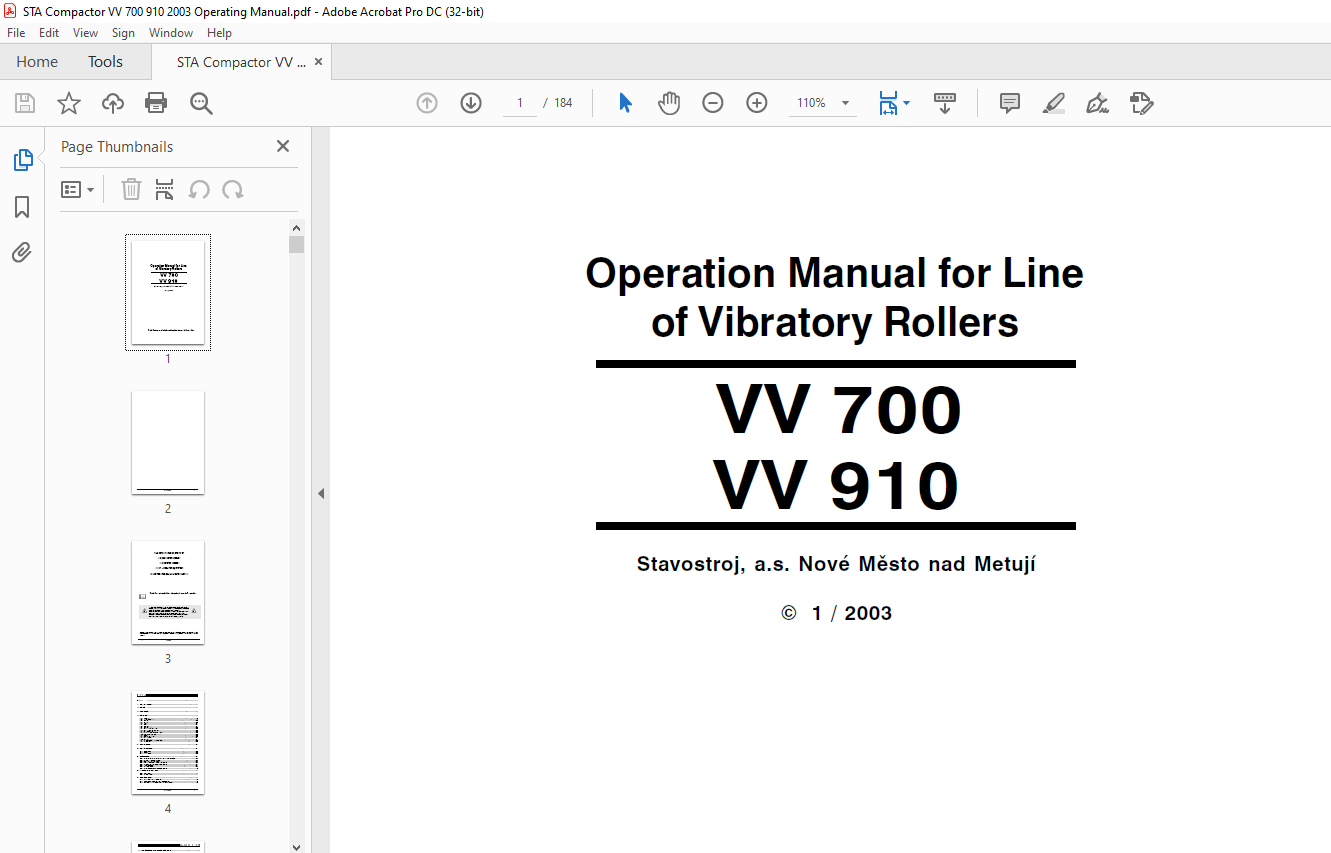Add document to favorites with star icon
Screen dimensions: 1331x853
coord(69,103)
